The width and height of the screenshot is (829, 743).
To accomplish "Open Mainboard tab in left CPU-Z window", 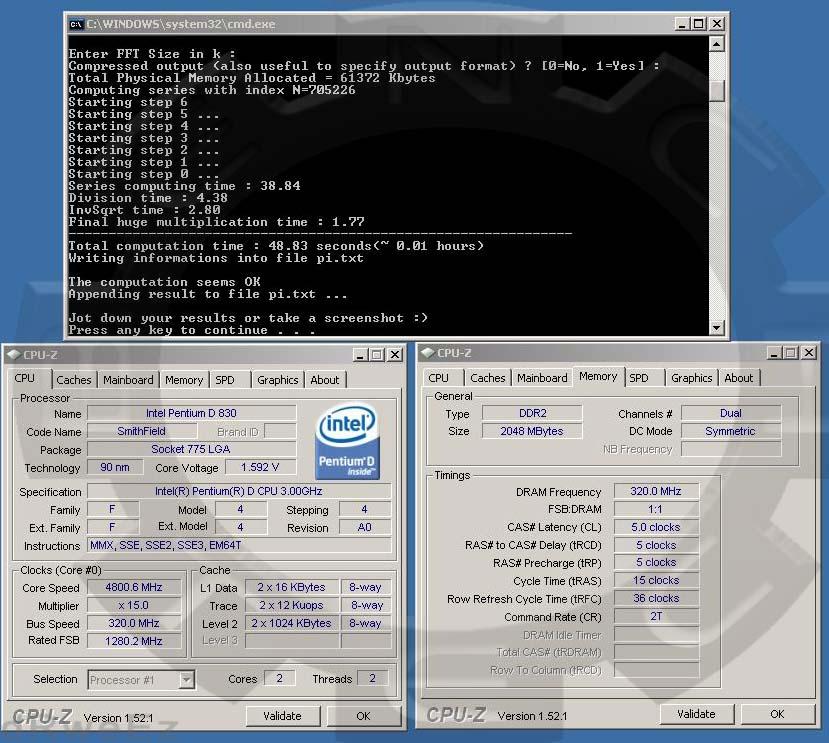I will point(128,380).
